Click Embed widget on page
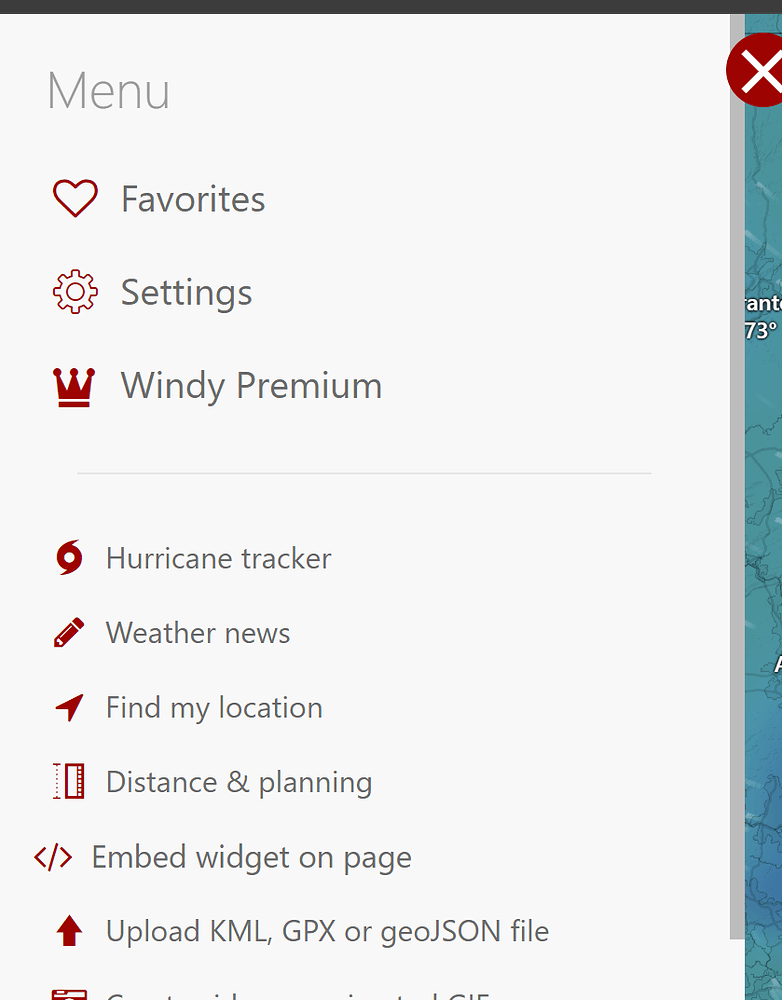The image size is (782, 1000). point(250,857)
